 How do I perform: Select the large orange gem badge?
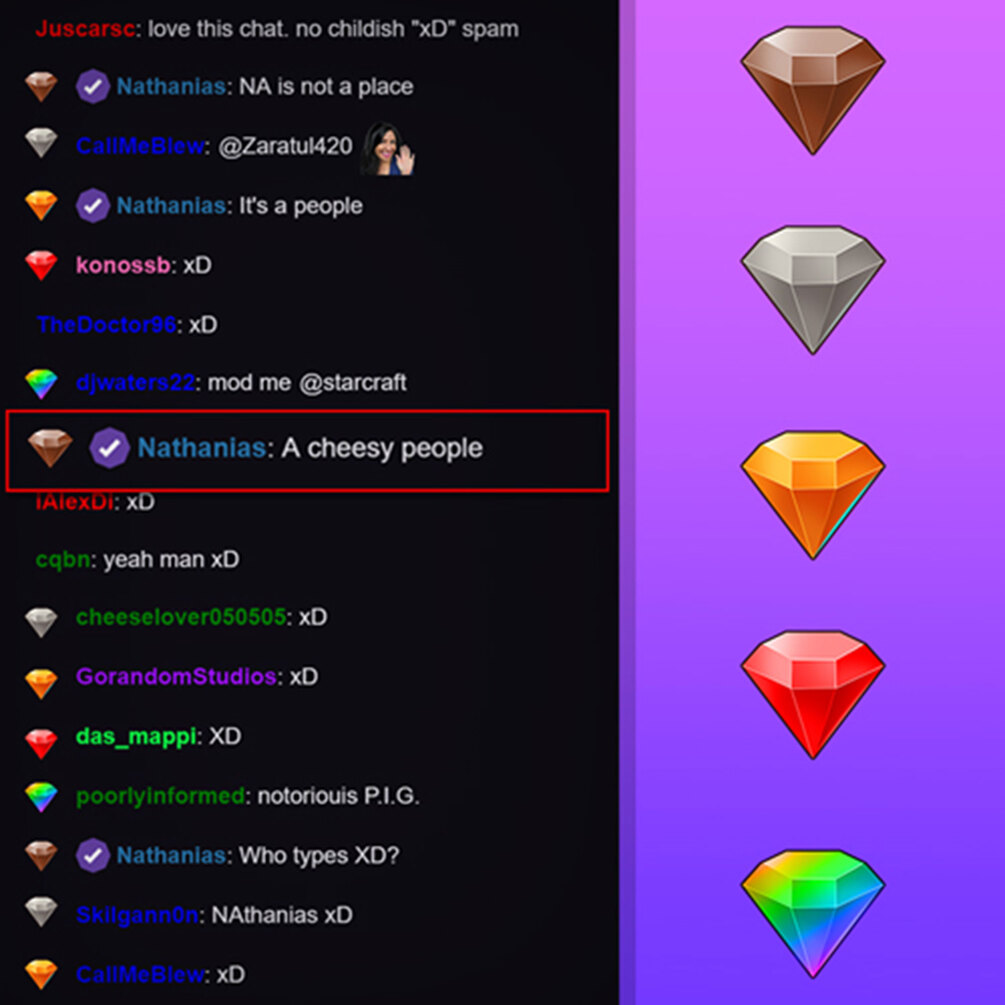813,495
